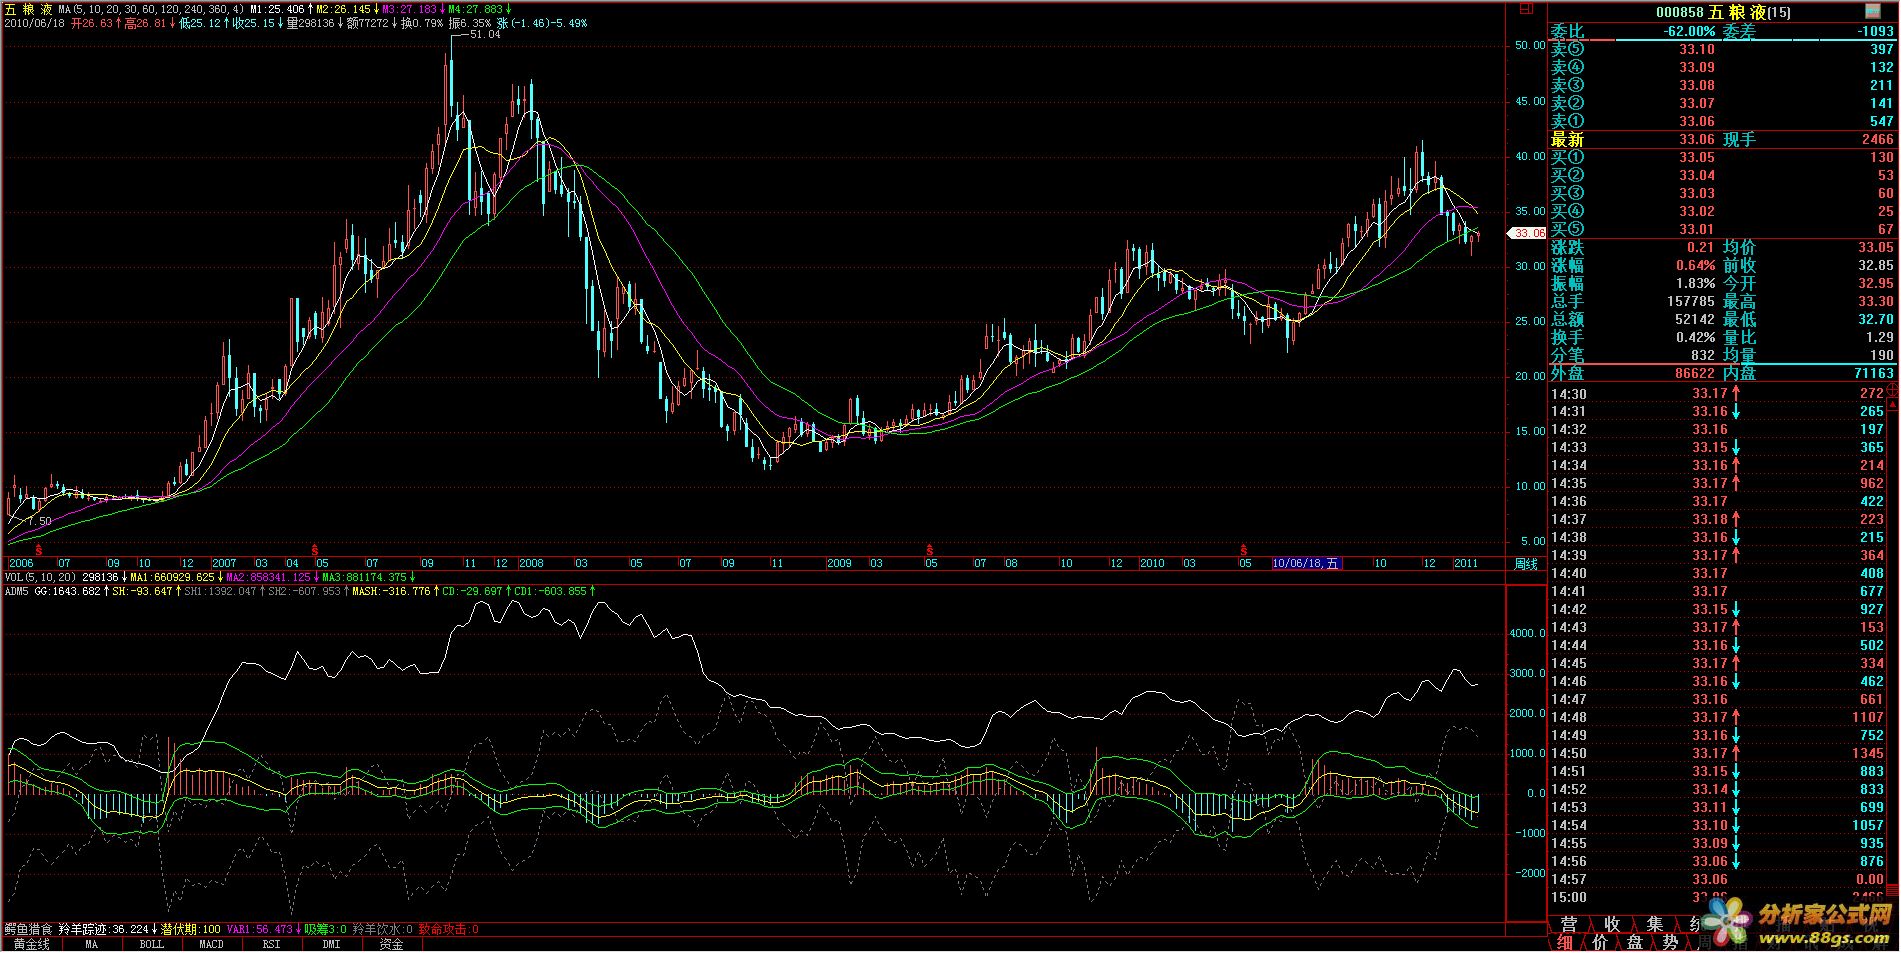Click the highlighted date 10/06/18,五 on time axis

1306,563
